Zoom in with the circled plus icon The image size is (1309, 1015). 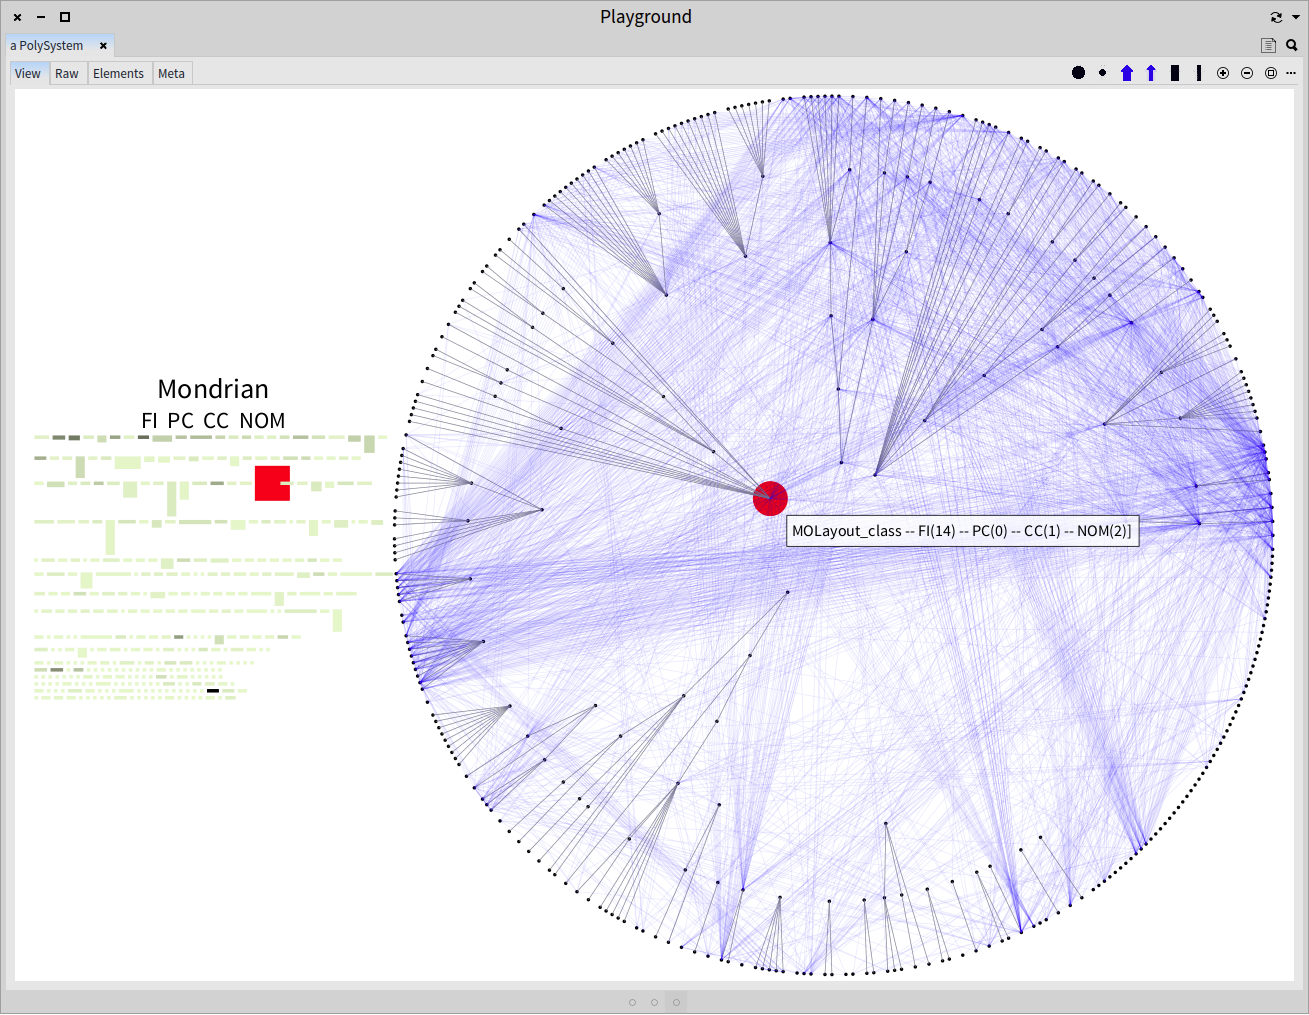click(x=1223, y=73)
